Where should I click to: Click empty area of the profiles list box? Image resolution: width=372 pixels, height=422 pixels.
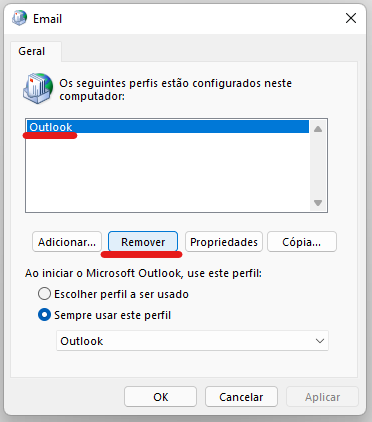pos(168,172)
